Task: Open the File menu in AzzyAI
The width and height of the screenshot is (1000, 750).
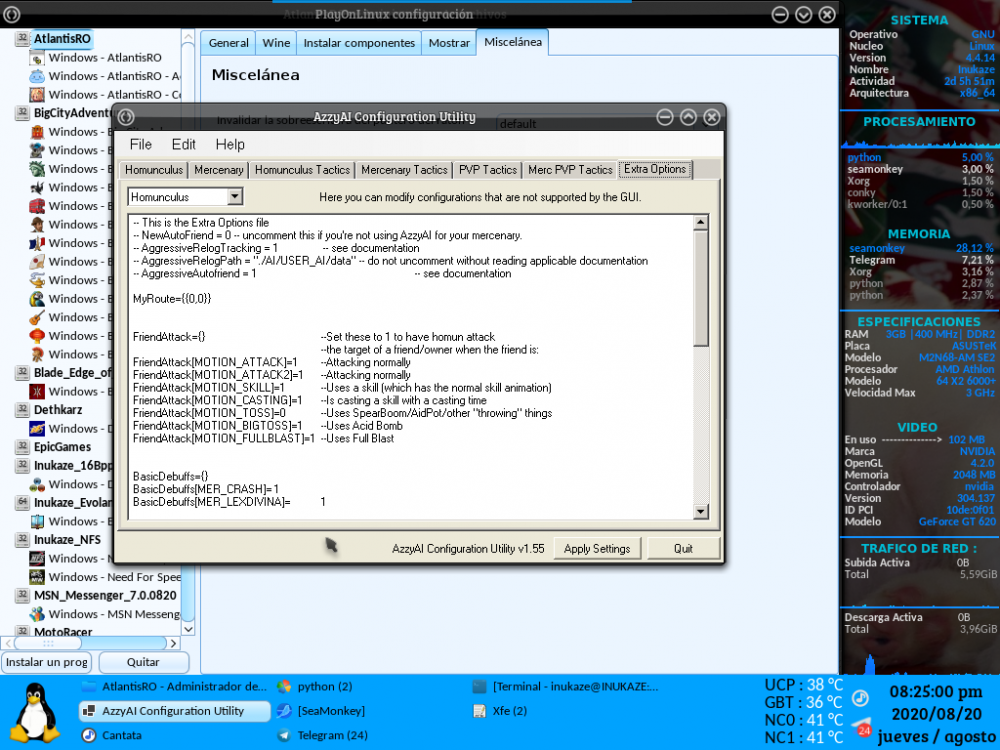Action: point(140,145)
